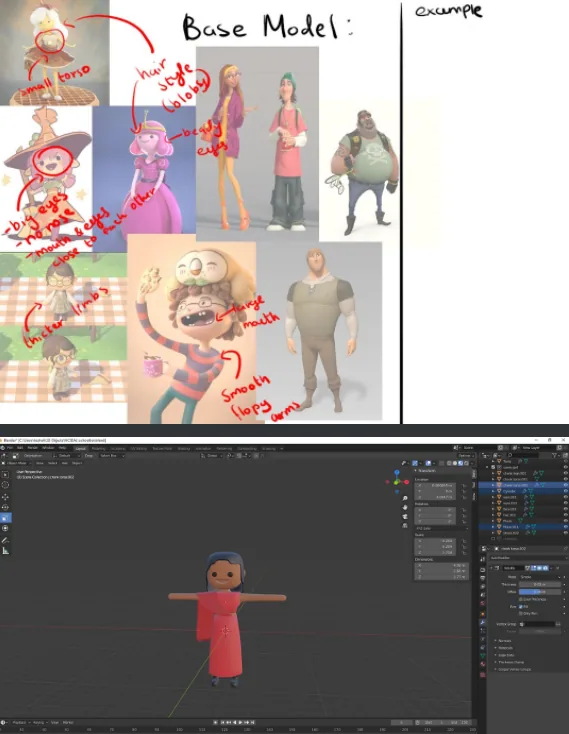Select the Rotate tool

pyautogui.click(x=5, y=507)
